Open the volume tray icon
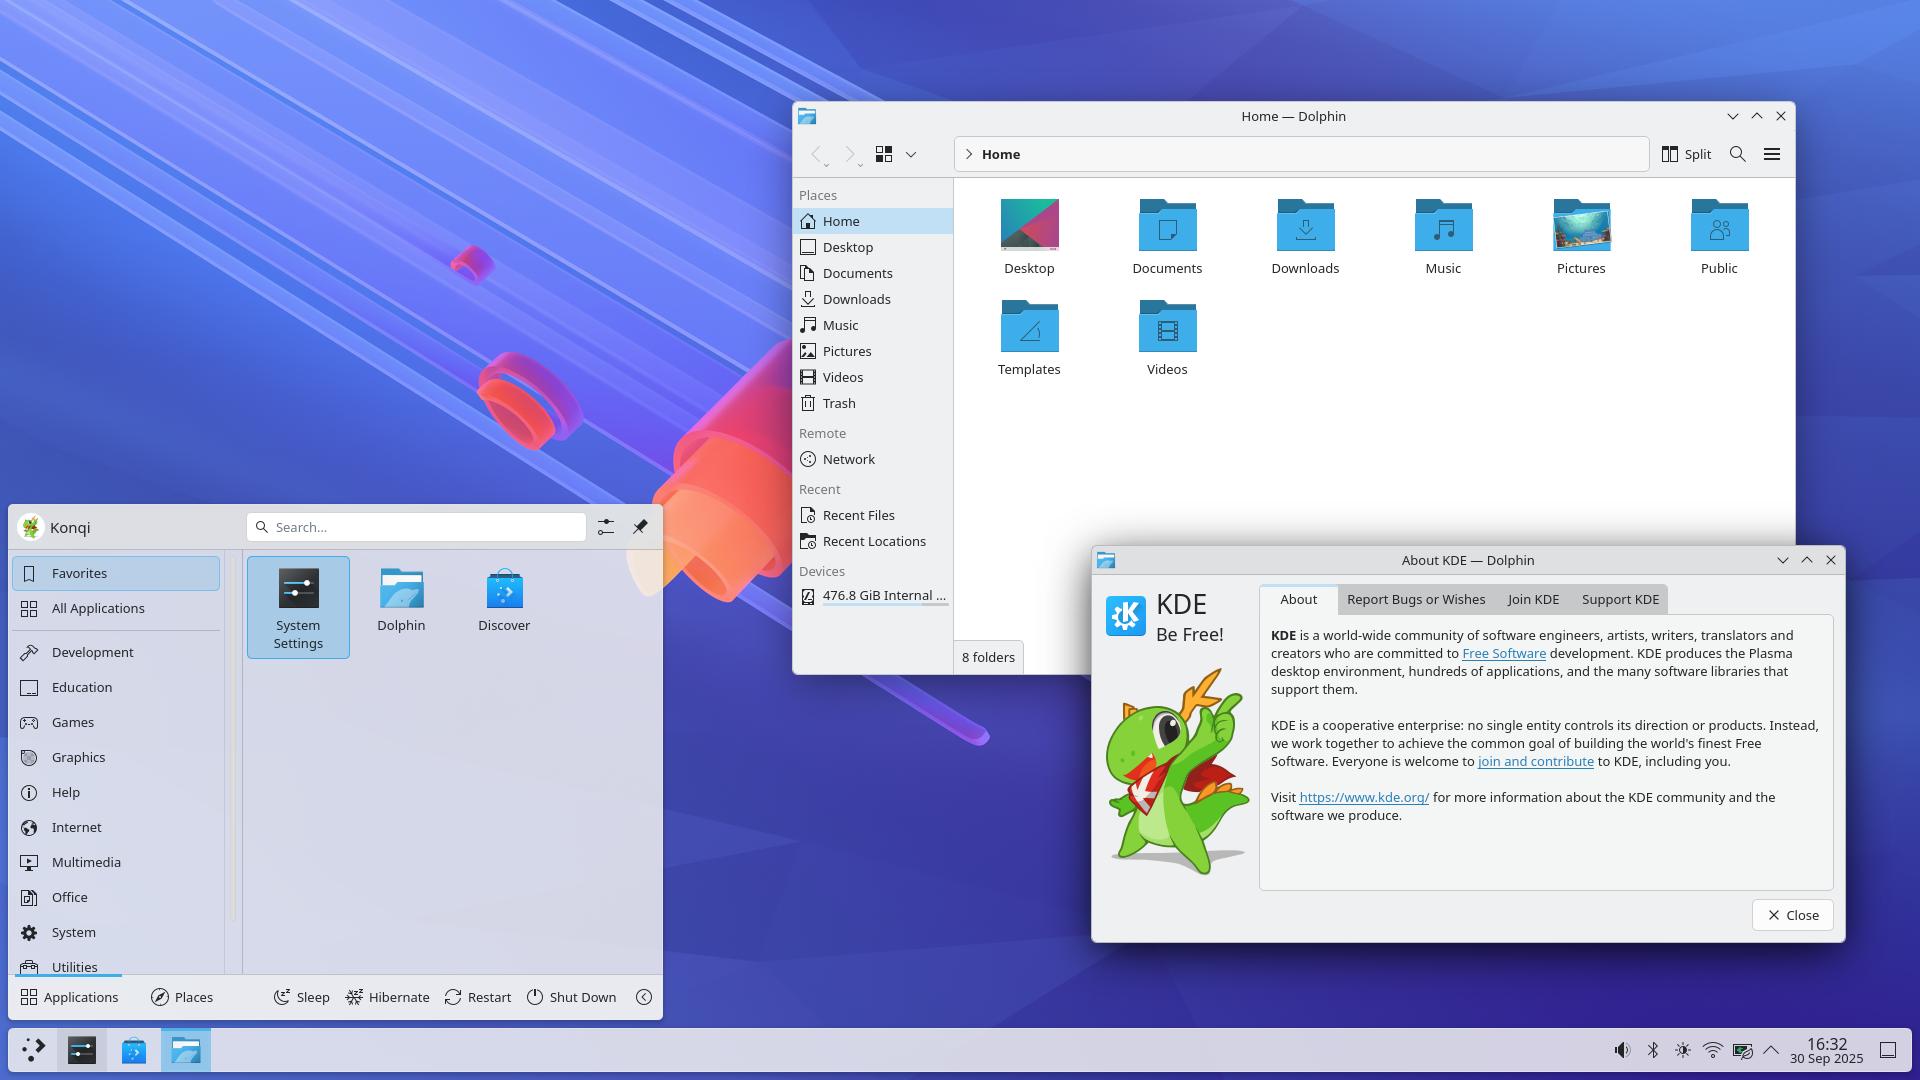1920x1080 pixels. click(x=1622, y=1050)
